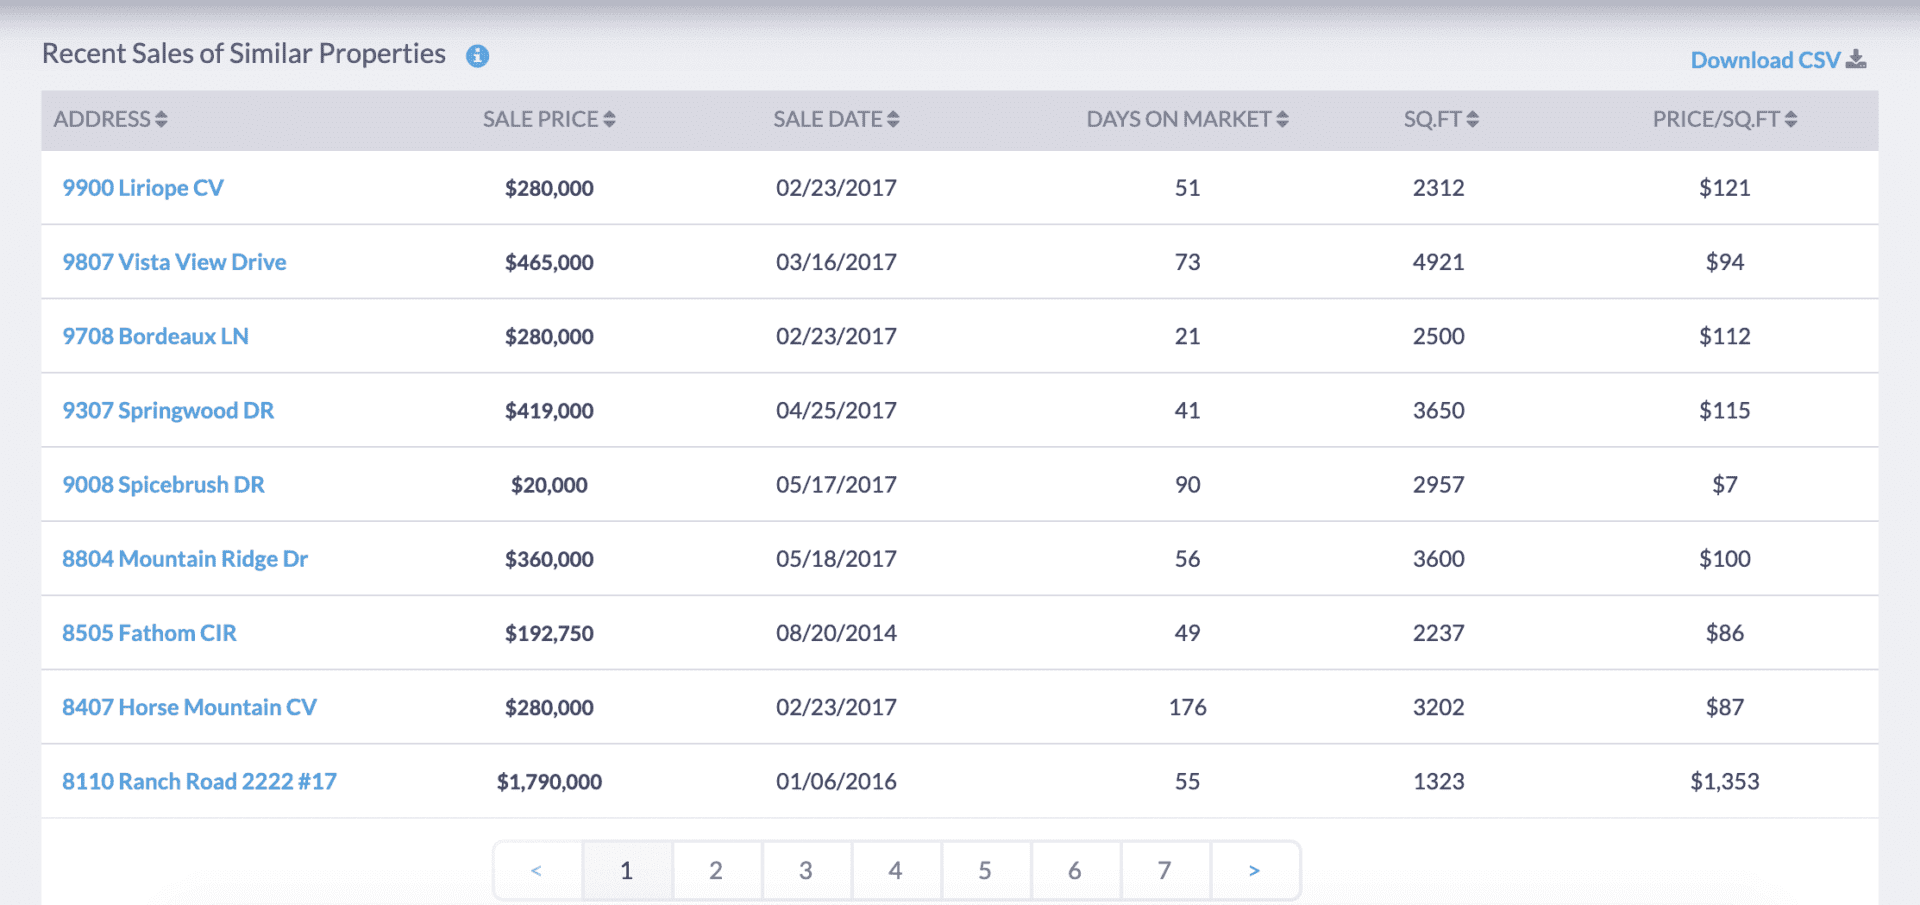1920x905 pixels.
Task: Select page 4 in pagination
Action: coord(895,871)
